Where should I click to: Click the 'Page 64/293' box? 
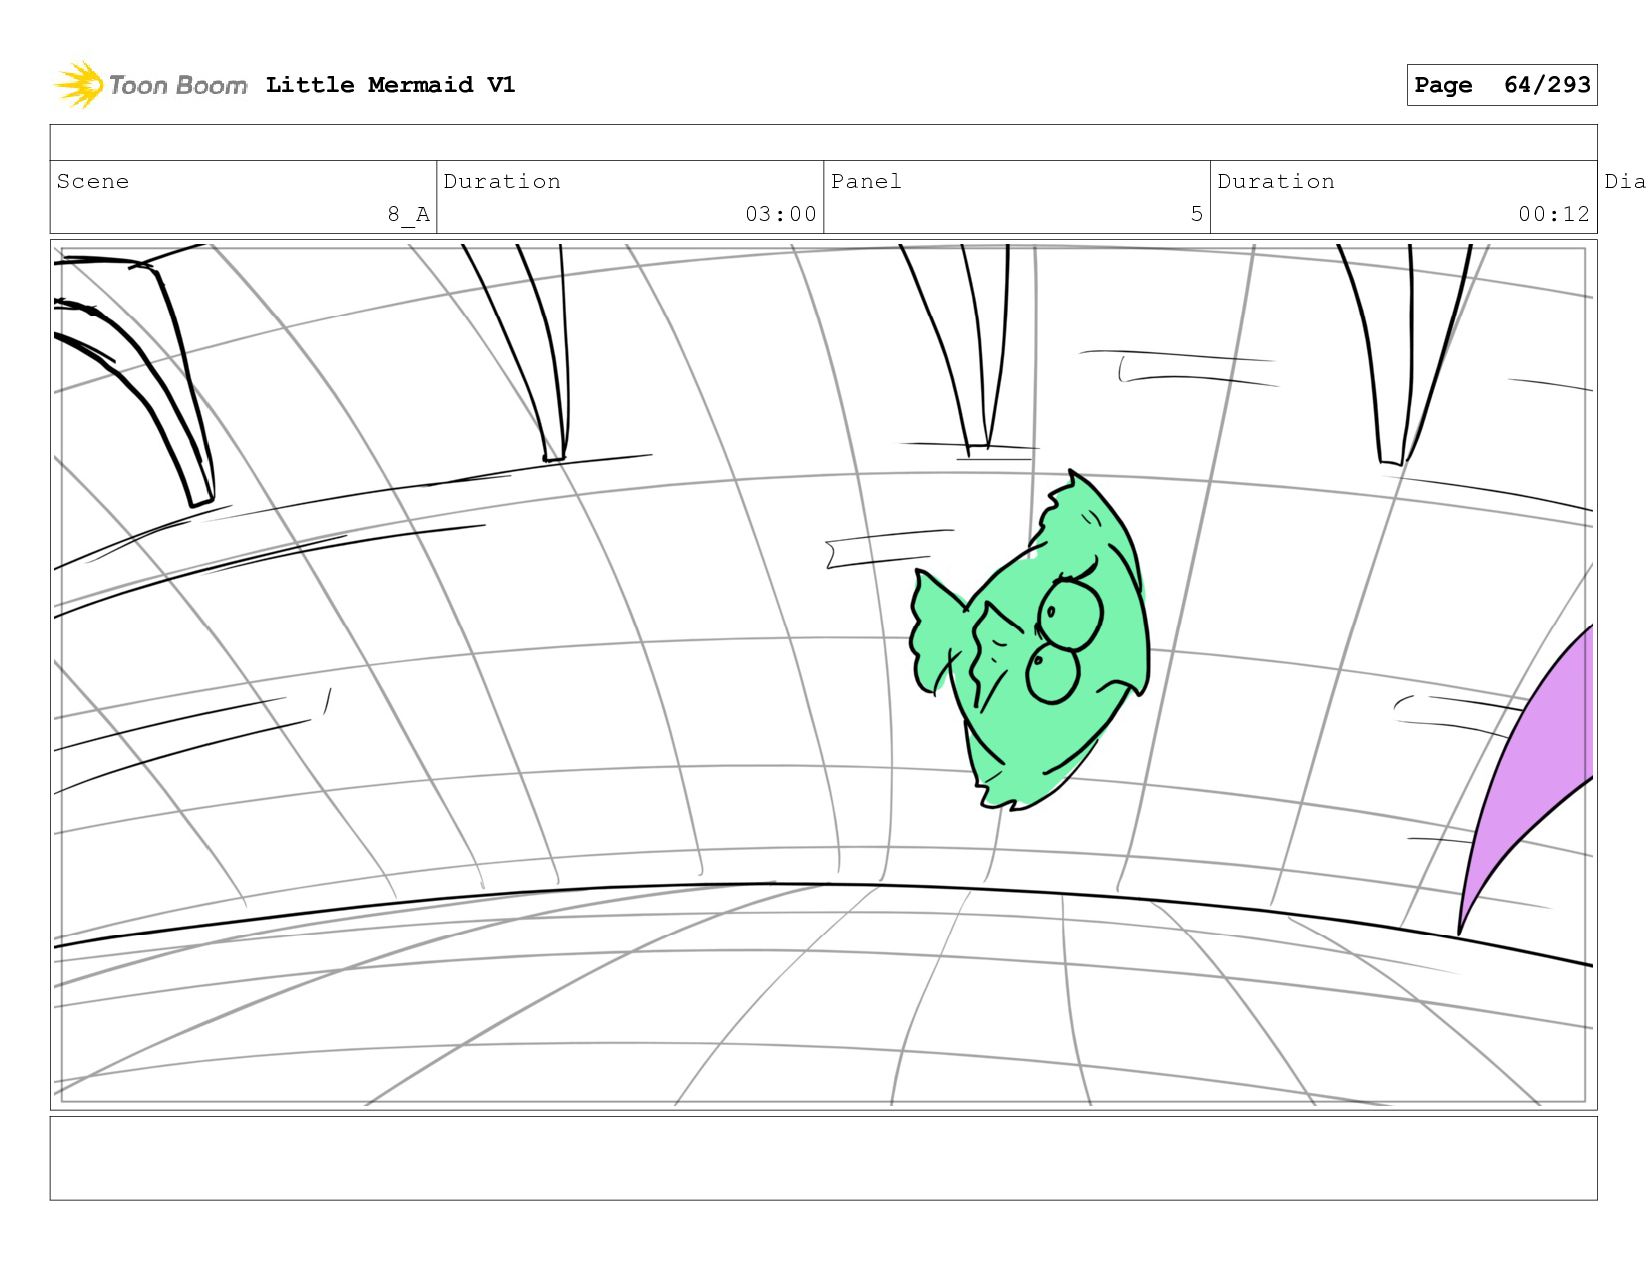[x=1501, y=85]
